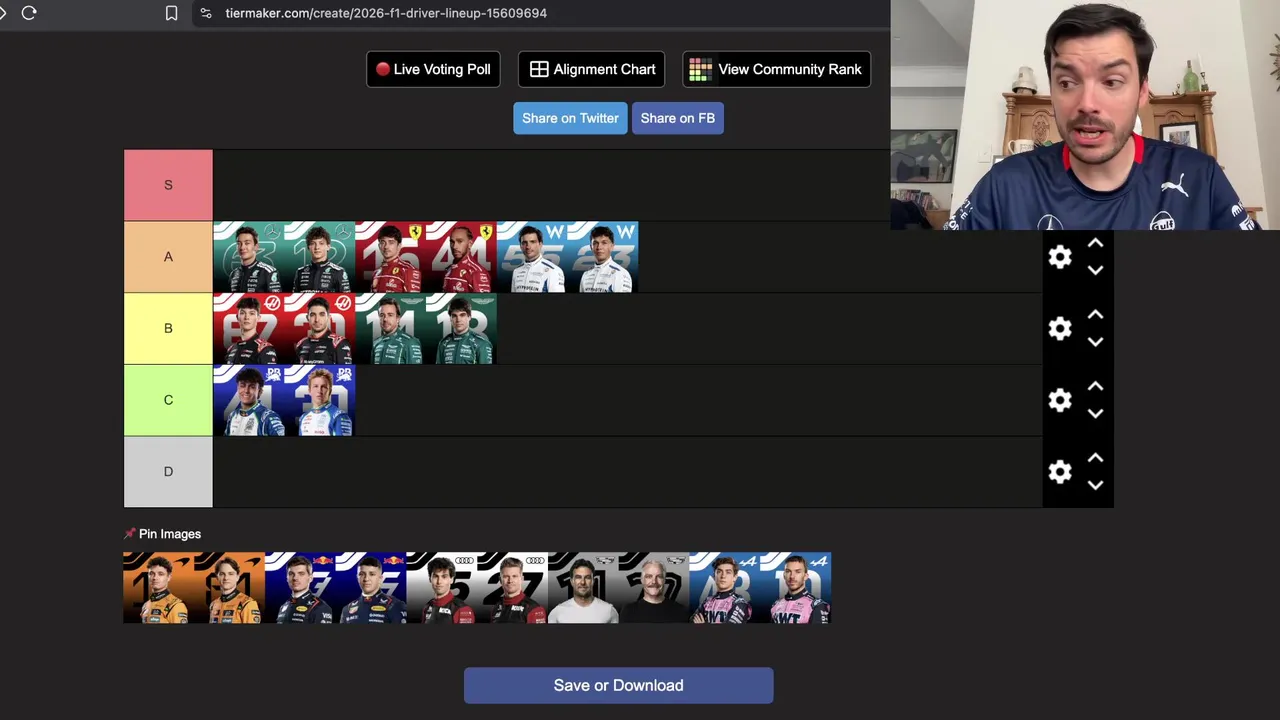Select Haas driver number 87 card
Image resolution: width=1280 pixels, height=720 pixels.
point(248,329)
